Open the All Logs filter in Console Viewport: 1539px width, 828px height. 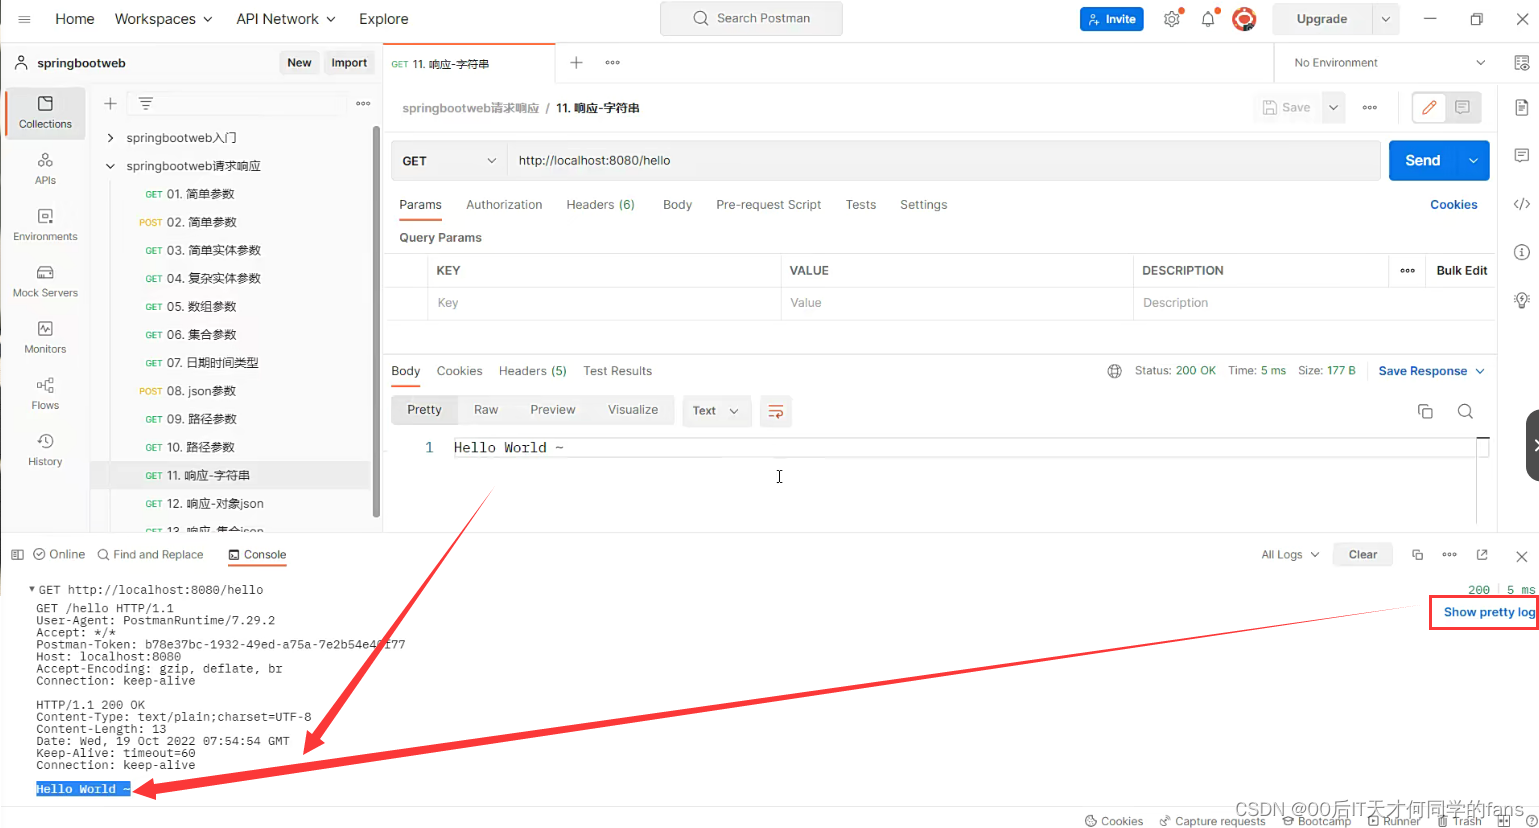click(1288, 554)
